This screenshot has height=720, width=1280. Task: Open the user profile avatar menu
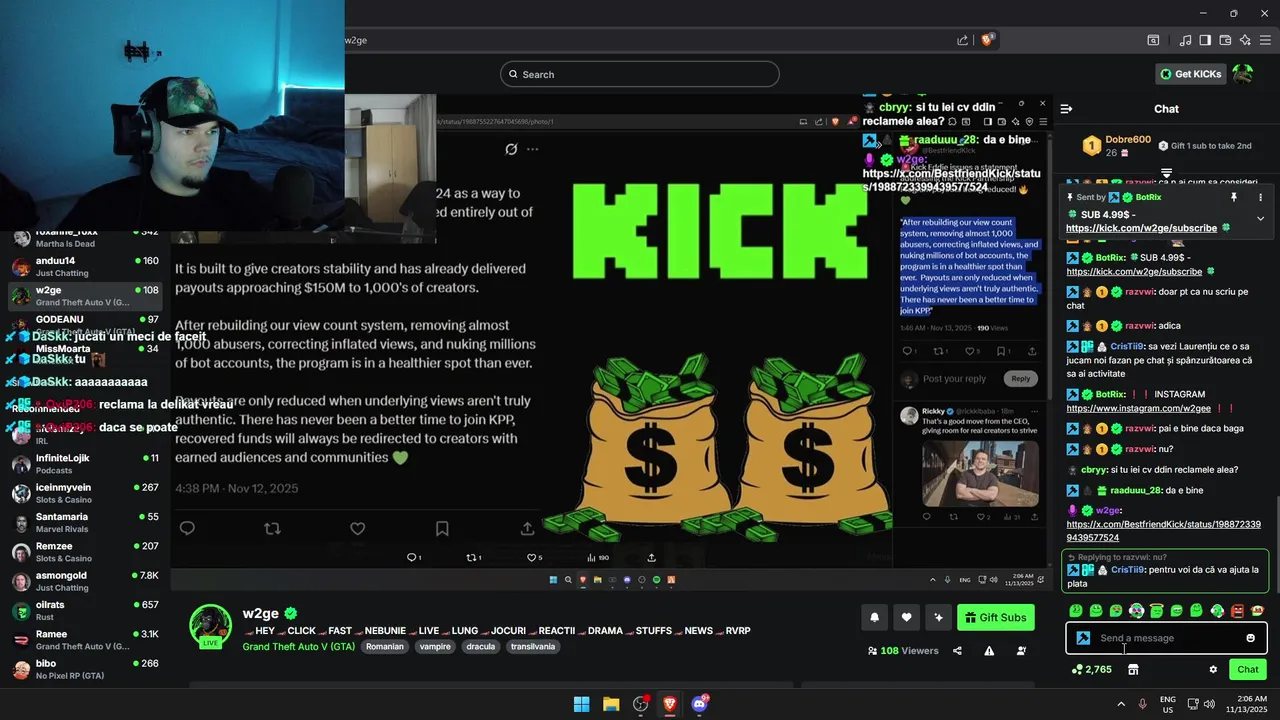[1243, 74]
